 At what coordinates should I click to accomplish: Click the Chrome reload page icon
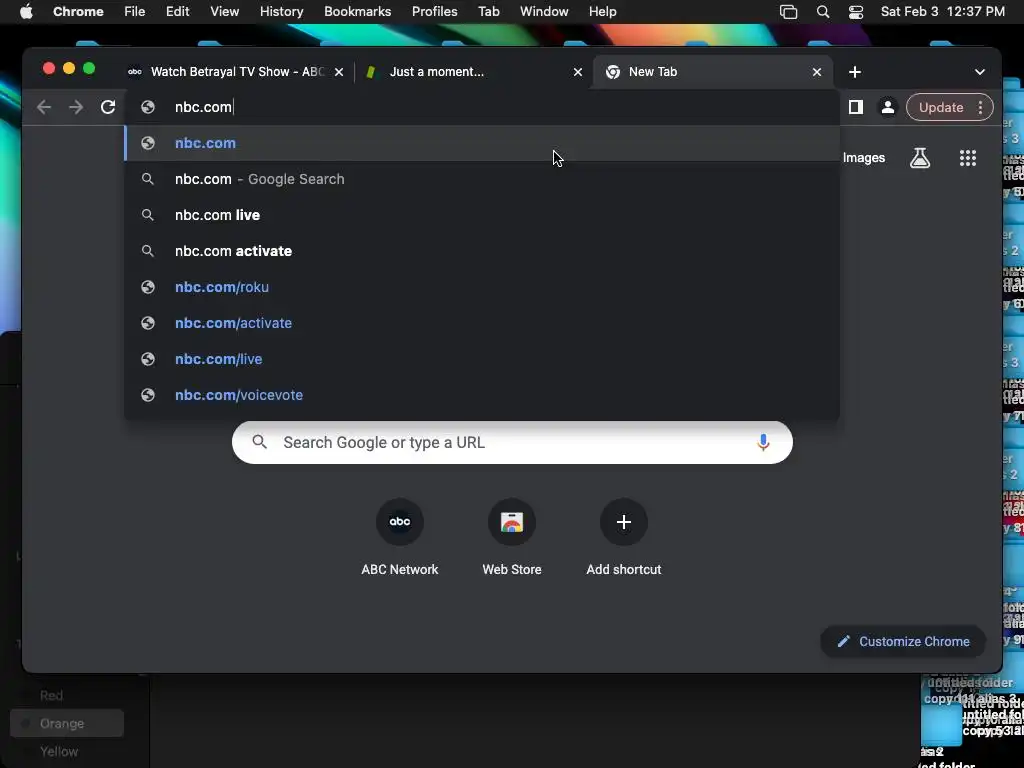pos(108,107)
